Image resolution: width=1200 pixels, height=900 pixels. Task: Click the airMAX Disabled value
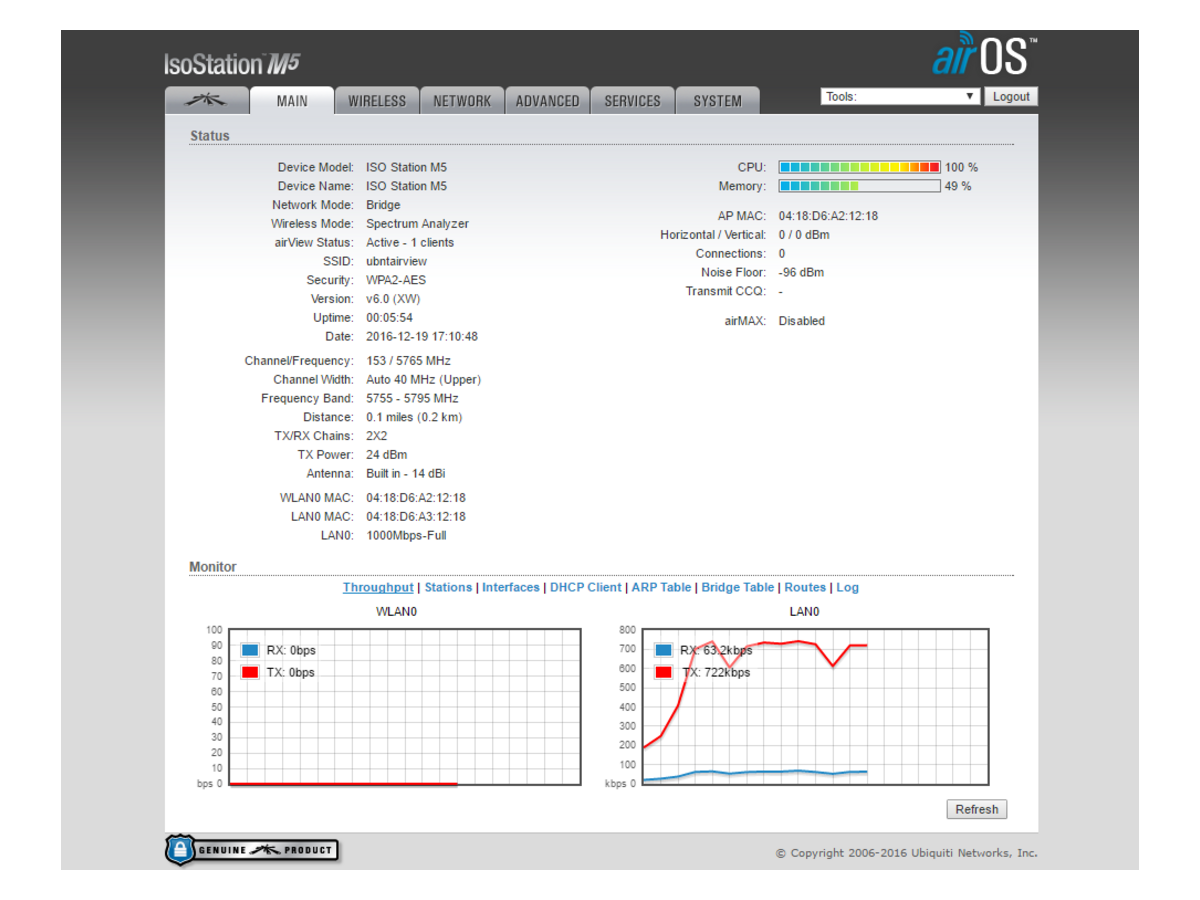(x=802, y=321)
